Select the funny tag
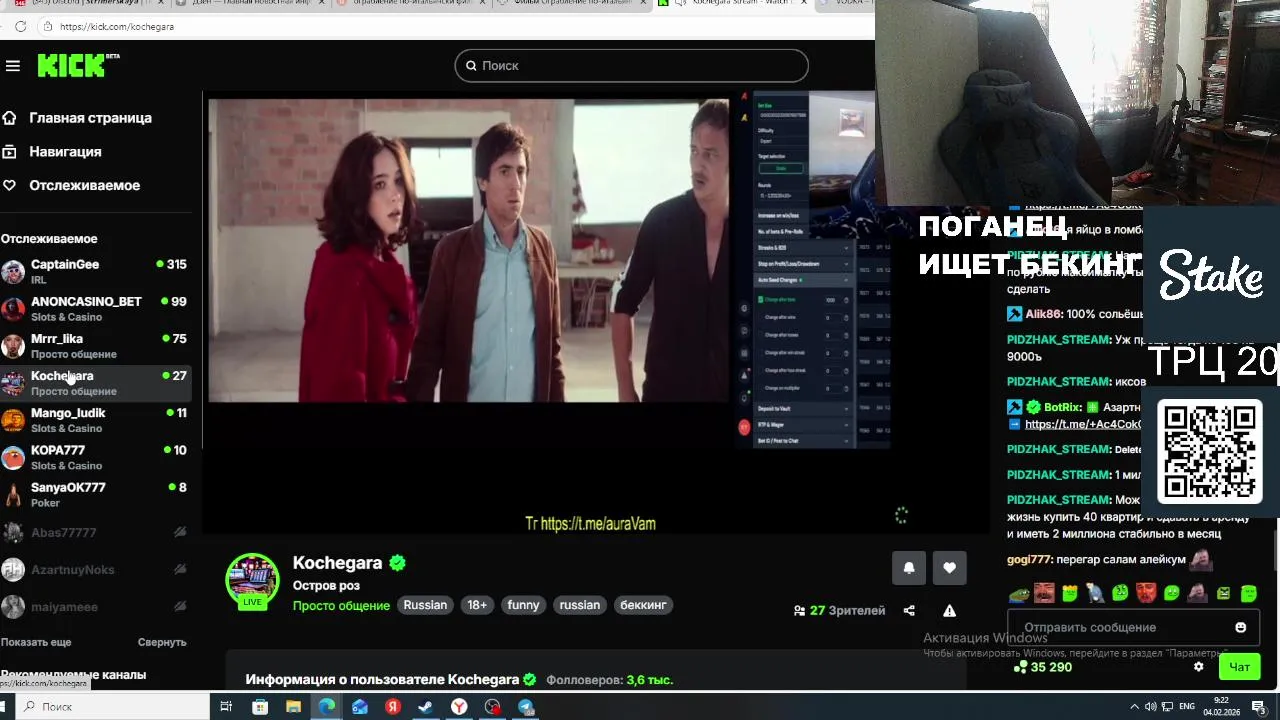Screen dimensions: 1280x720 click(x=523, y=605)
